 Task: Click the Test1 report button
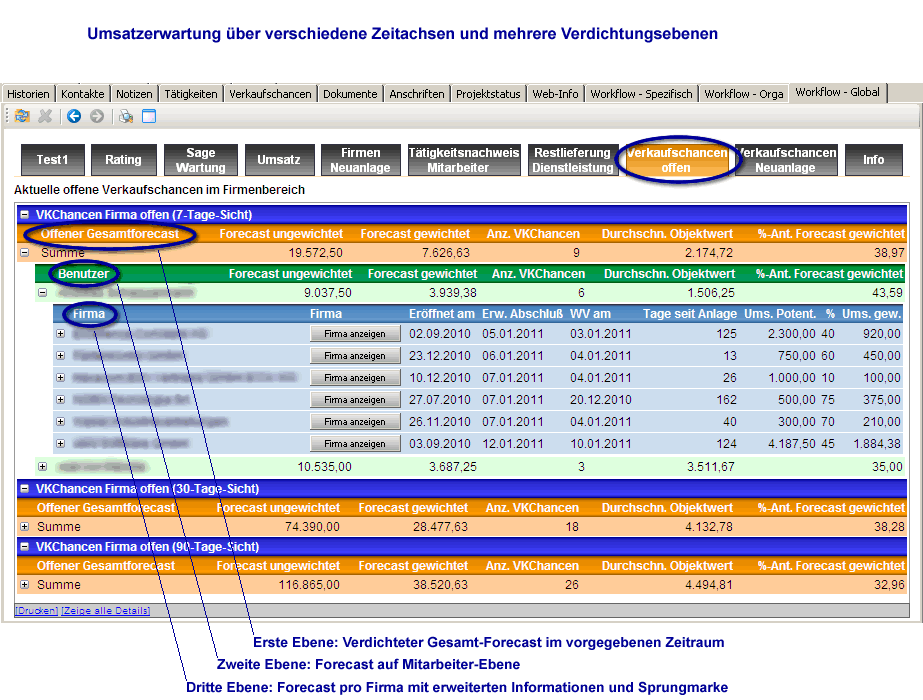pyautogui.click(x=52, y=160)
